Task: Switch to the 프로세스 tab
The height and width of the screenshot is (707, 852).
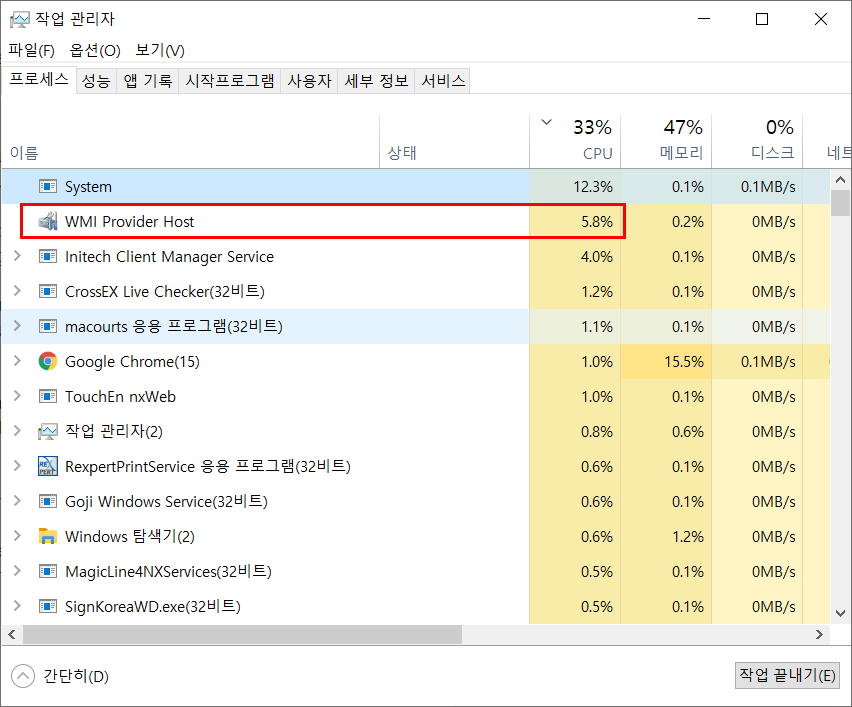Action: [39, 79]
